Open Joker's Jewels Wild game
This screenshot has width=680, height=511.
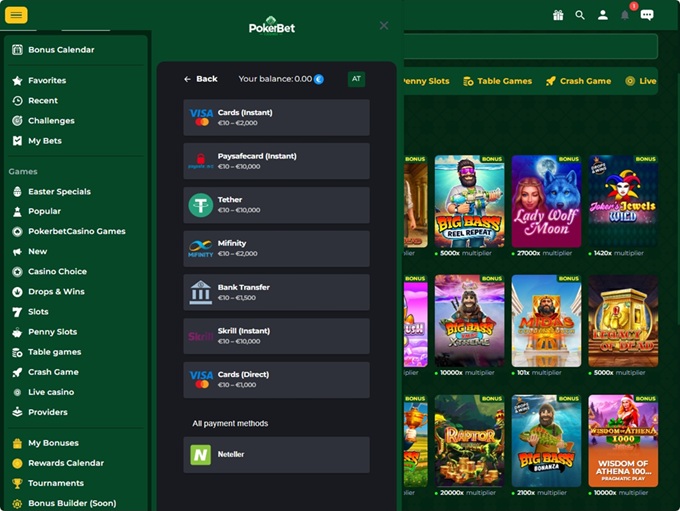pos(623,201)
